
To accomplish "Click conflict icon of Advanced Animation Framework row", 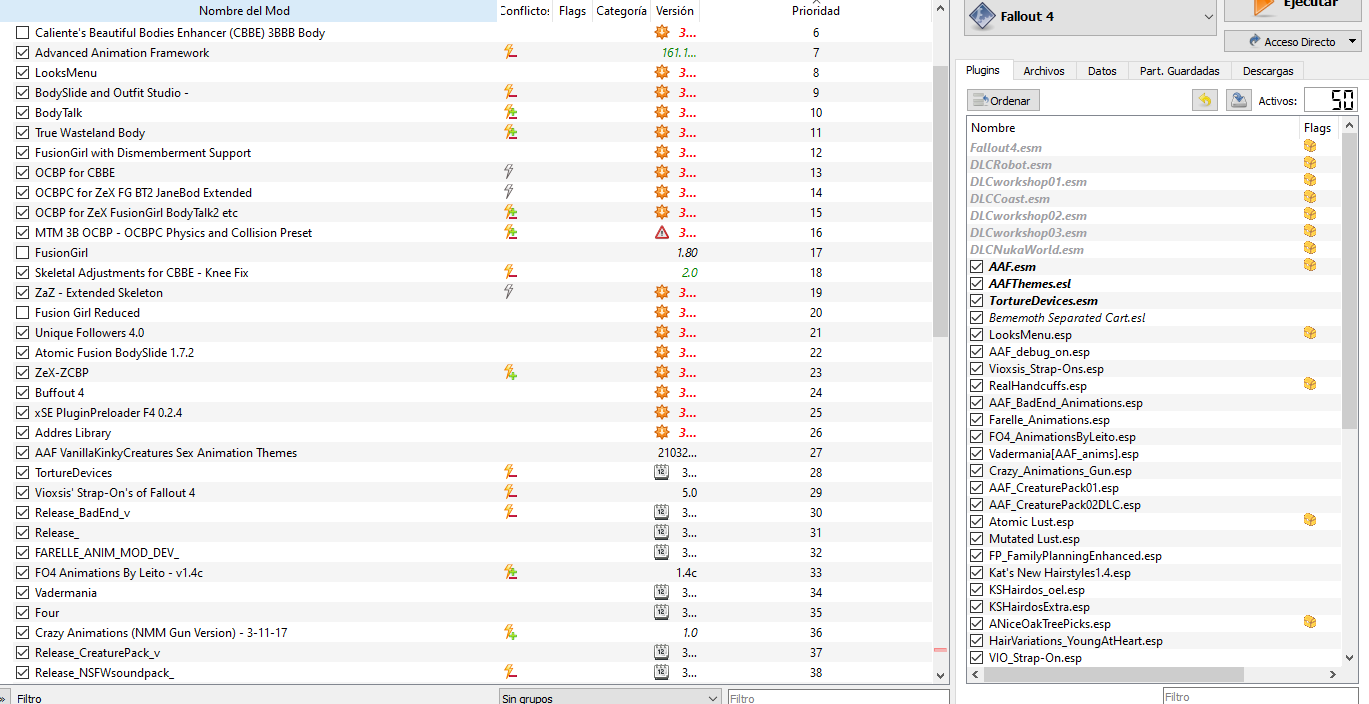I will [510, 52].
